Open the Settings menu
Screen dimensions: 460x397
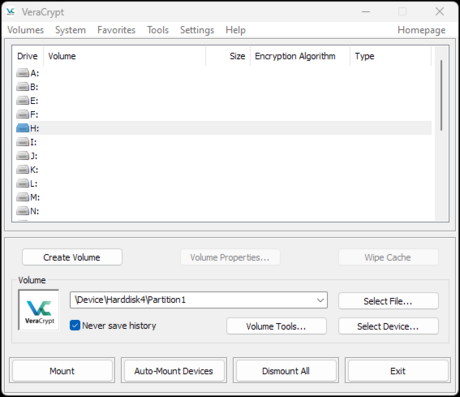(x=197, y=30)
